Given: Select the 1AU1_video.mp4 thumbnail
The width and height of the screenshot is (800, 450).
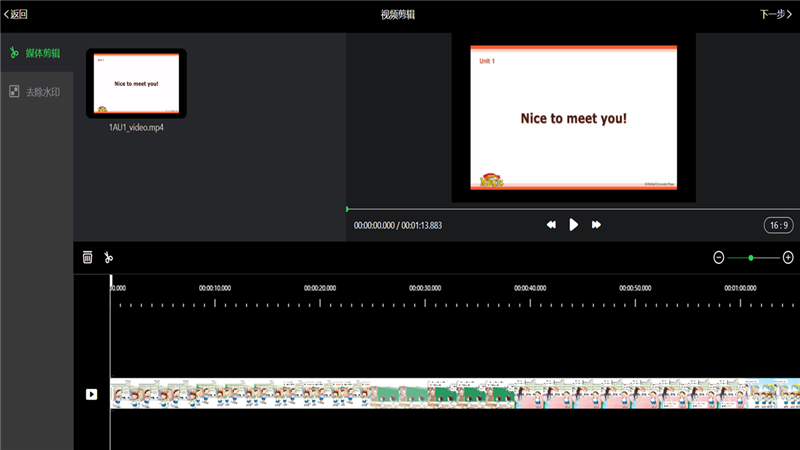Looking at the screenshot, I should 136,83.
